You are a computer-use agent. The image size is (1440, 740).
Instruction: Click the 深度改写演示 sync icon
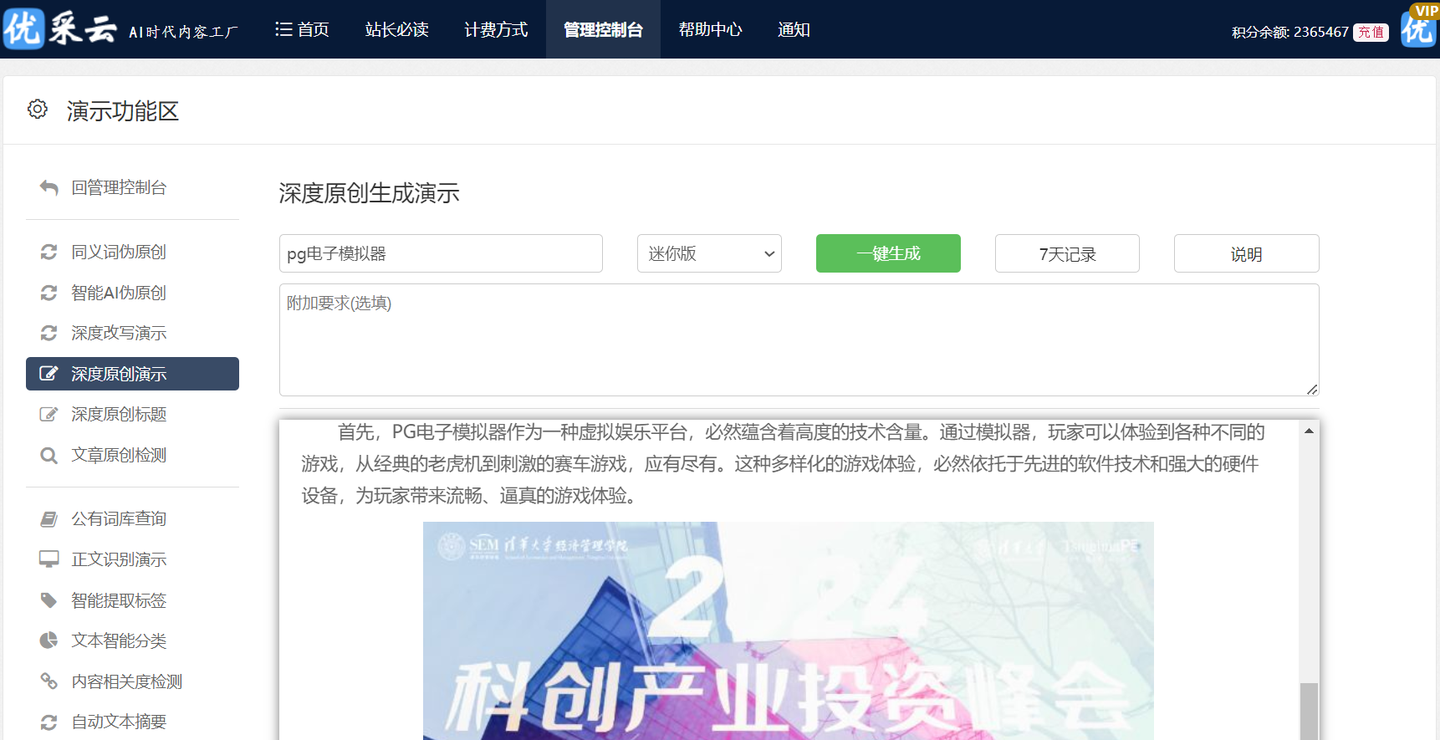click(48, 332)
